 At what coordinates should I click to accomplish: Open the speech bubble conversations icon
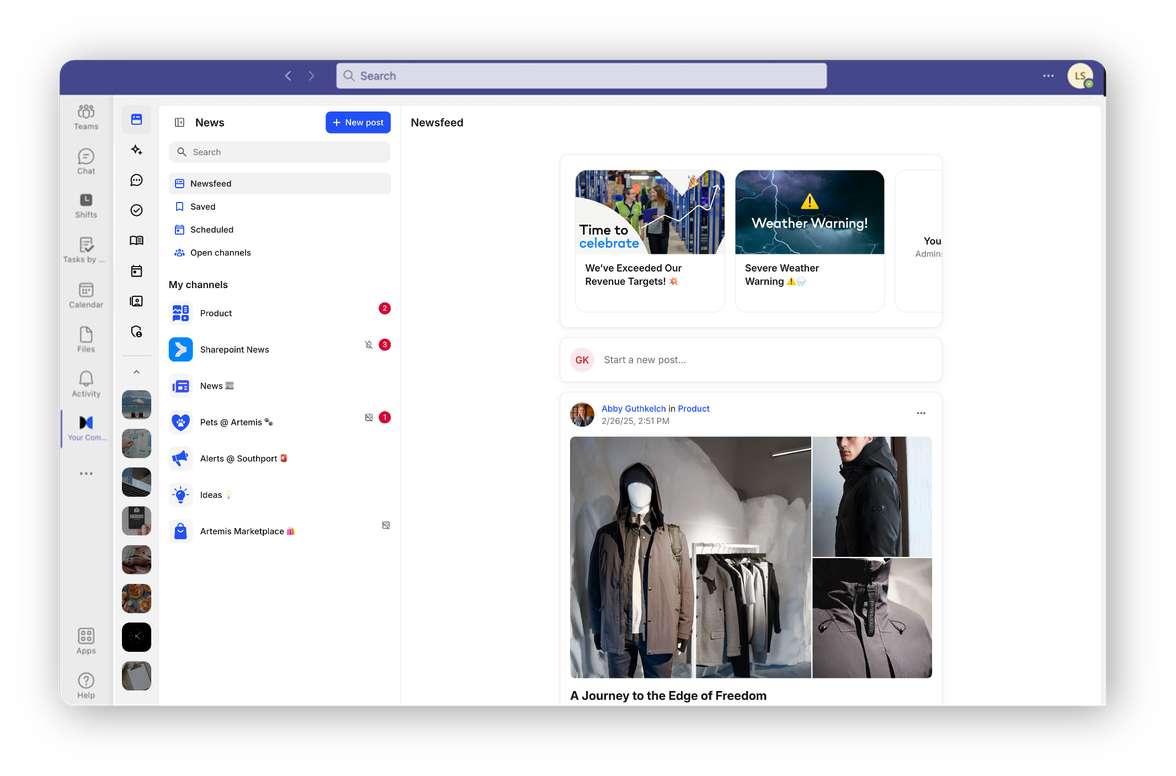136,180
